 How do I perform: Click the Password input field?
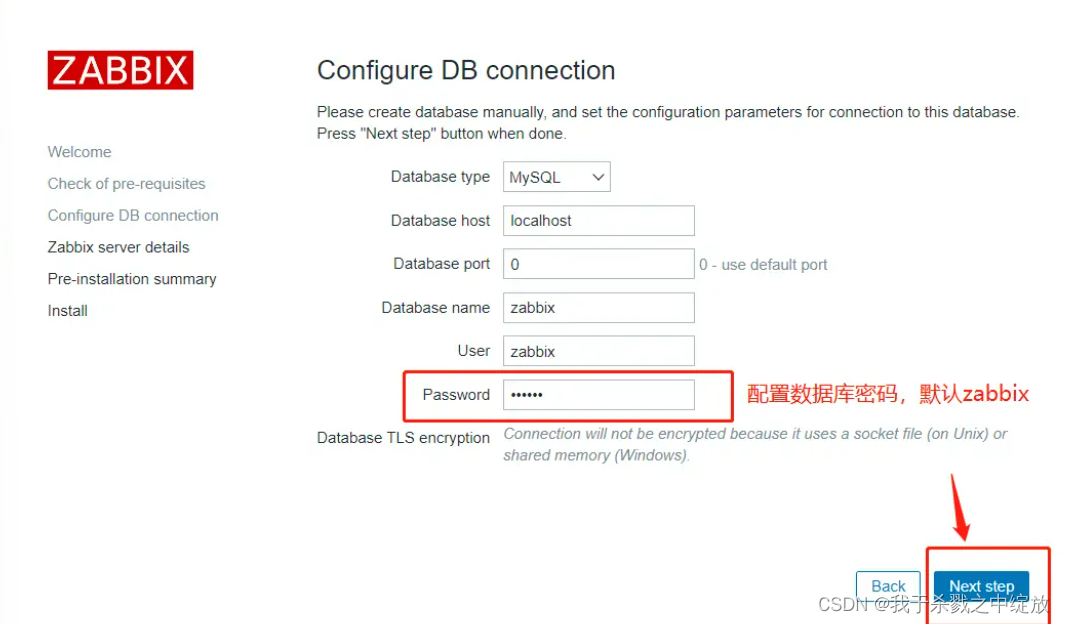pos(598,394)
